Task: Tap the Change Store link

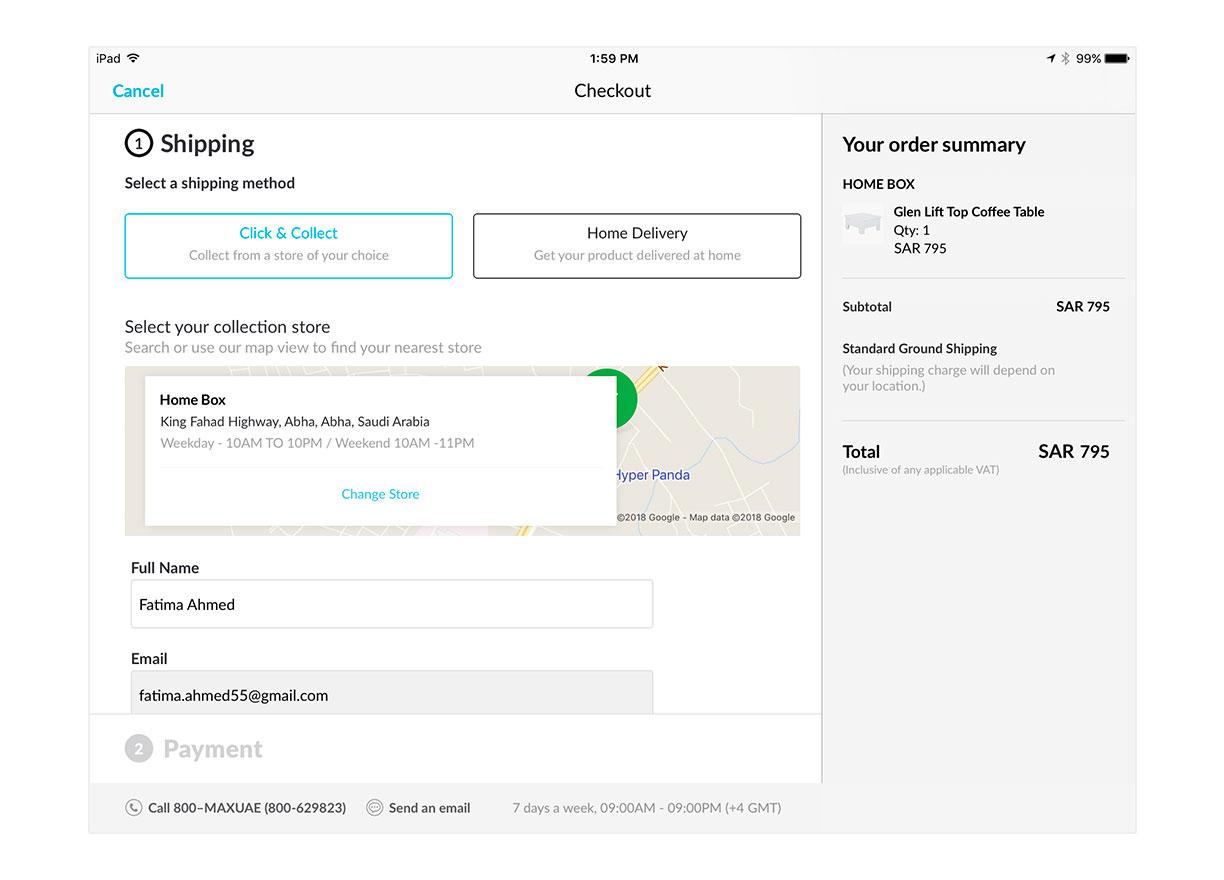Action: [380, 494]
